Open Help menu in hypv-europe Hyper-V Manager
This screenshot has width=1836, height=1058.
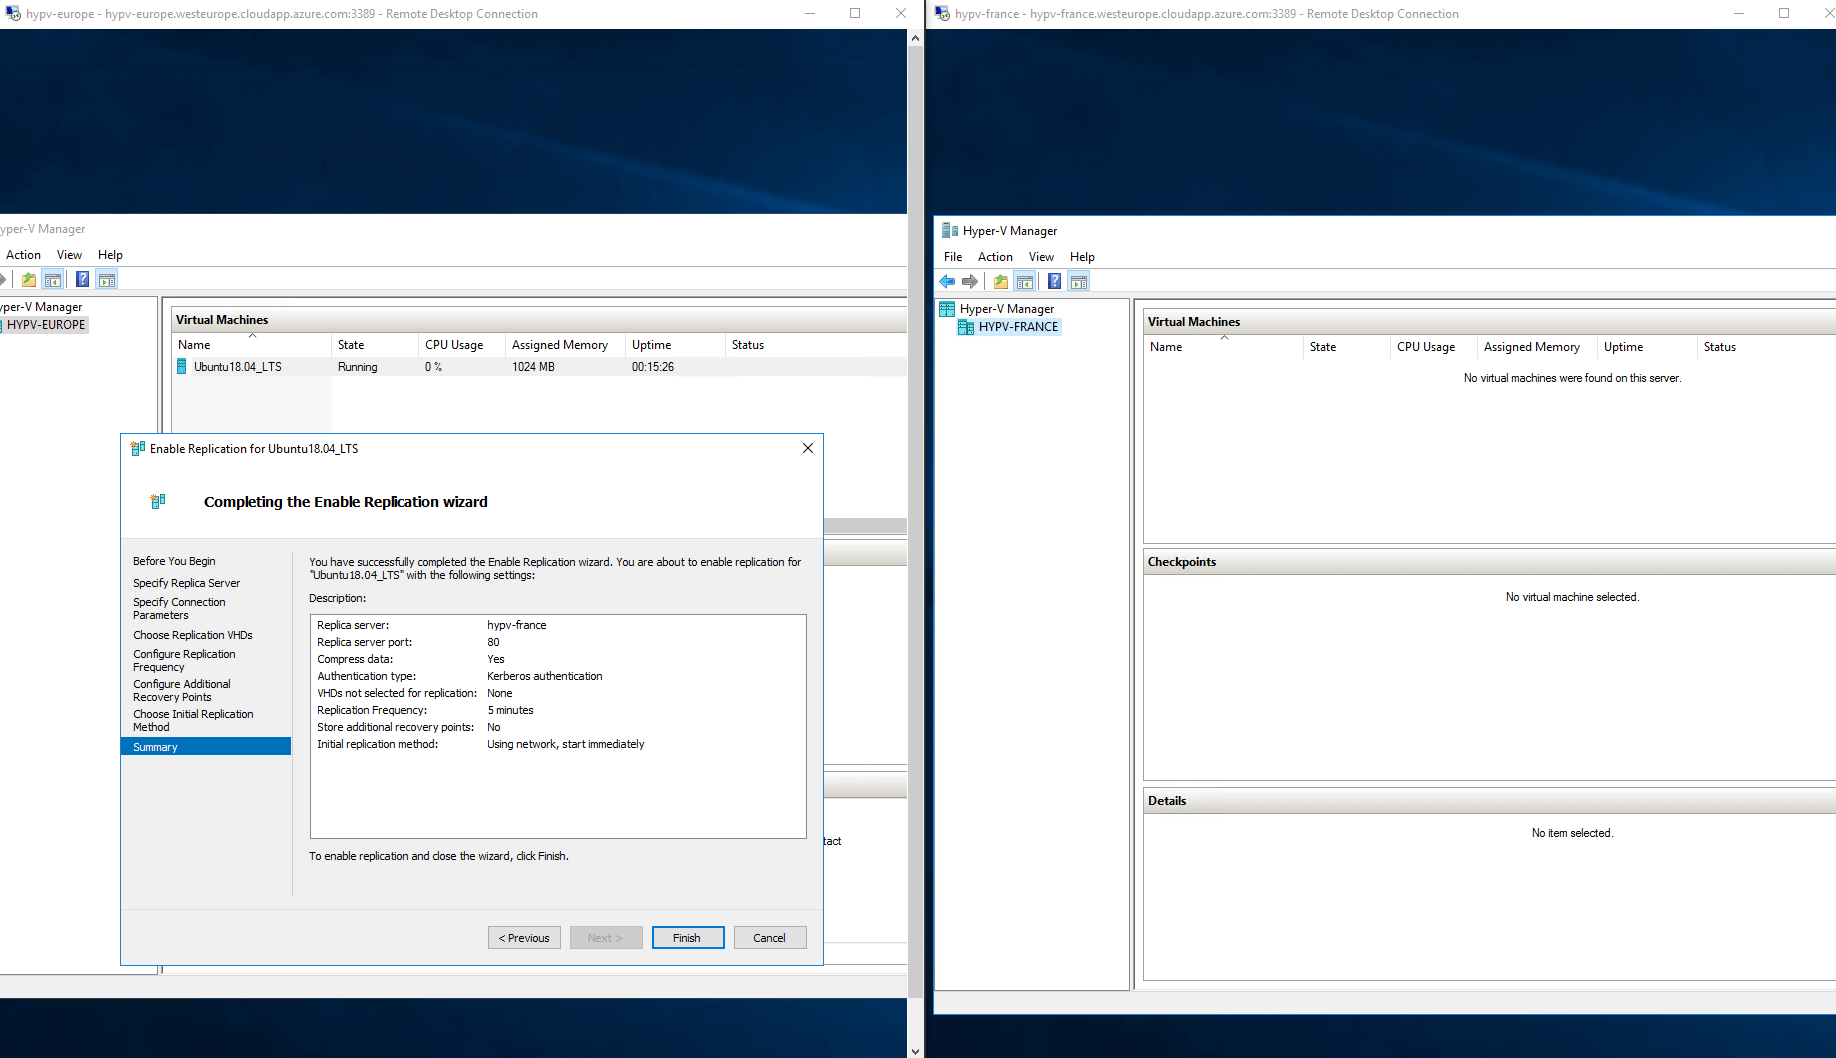click(110, 255)
